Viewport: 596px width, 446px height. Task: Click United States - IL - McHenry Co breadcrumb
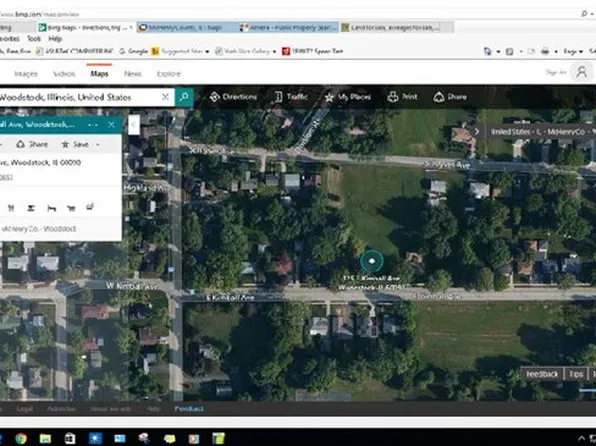tap(537, 132)
